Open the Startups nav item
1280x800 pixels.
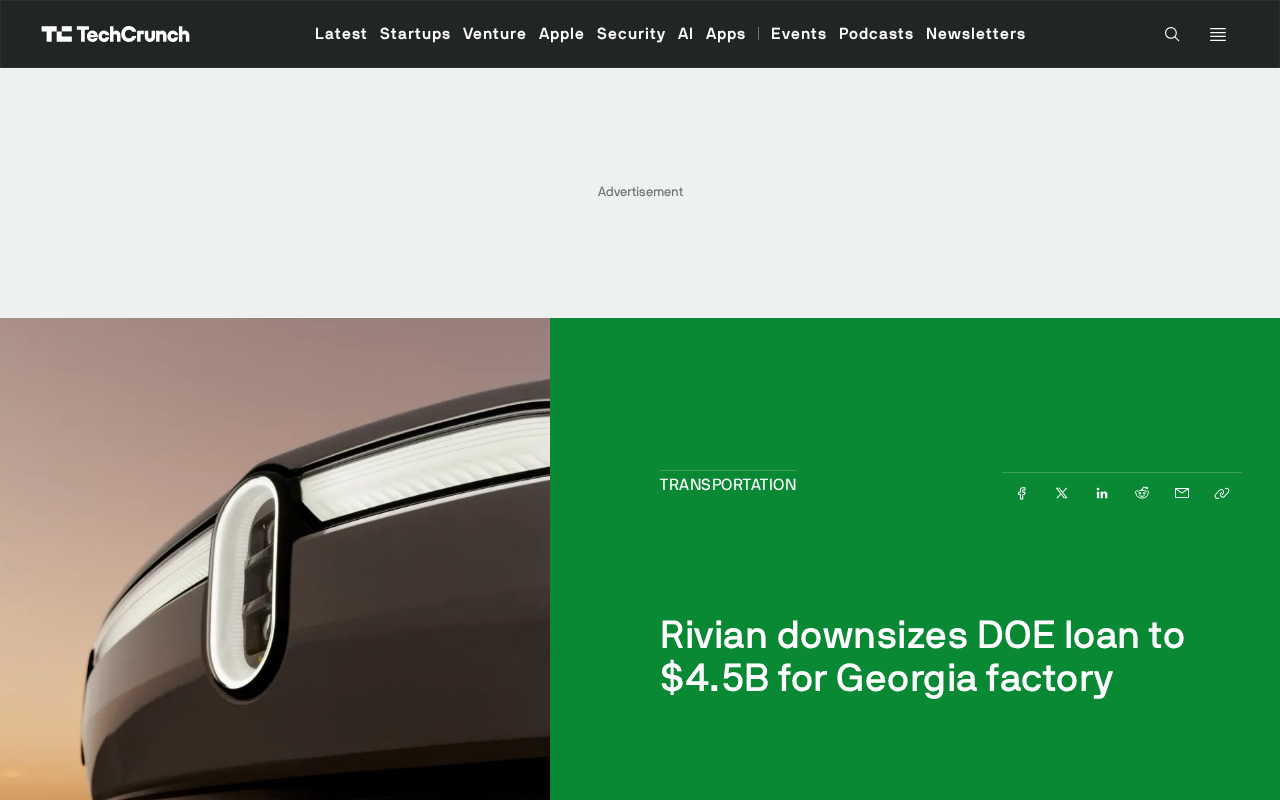point(415,34)
